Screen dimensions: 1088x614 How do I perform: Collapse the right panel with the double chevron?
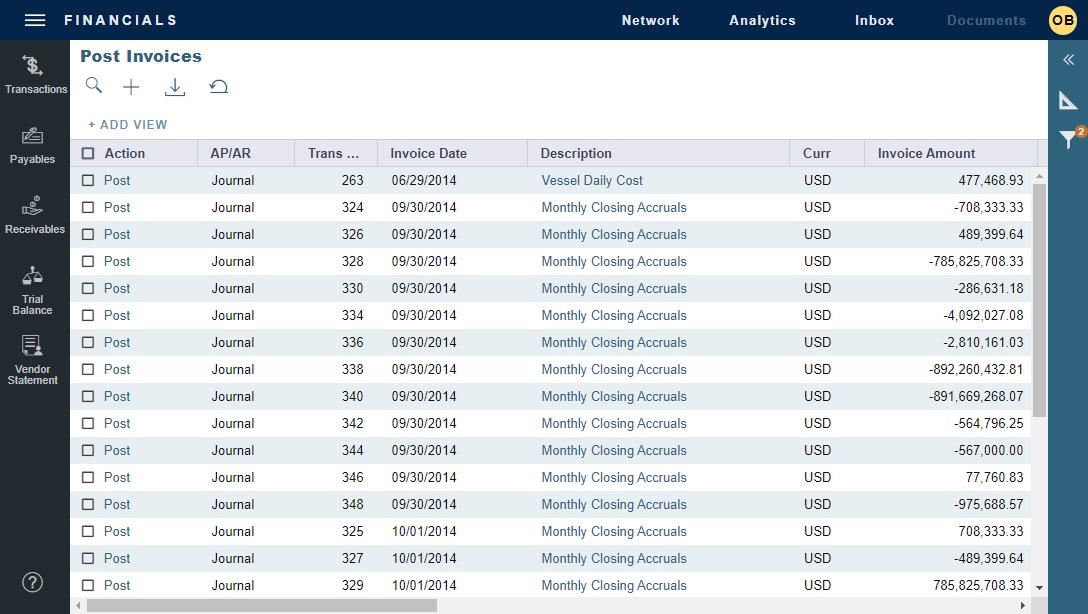[1069, 60]
